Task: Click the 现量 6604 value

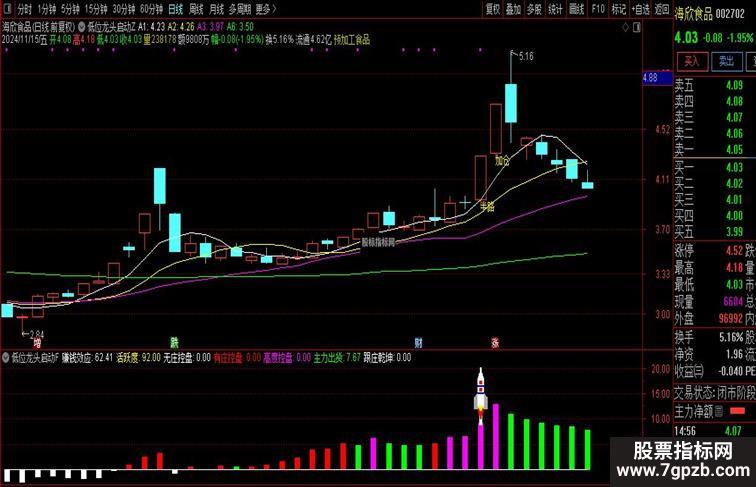Action: 733,302
